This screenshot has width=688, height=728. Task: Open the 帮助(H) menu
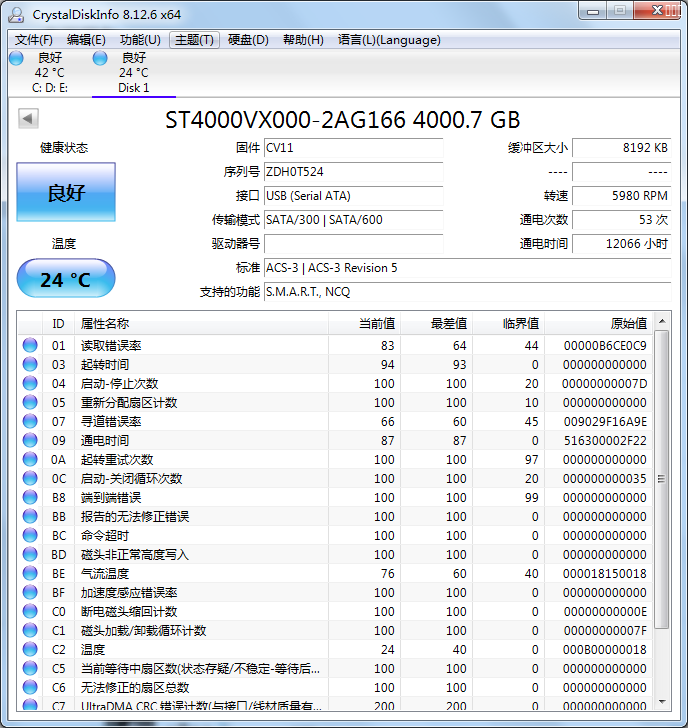pyautogui.click(x=303, y=40)
